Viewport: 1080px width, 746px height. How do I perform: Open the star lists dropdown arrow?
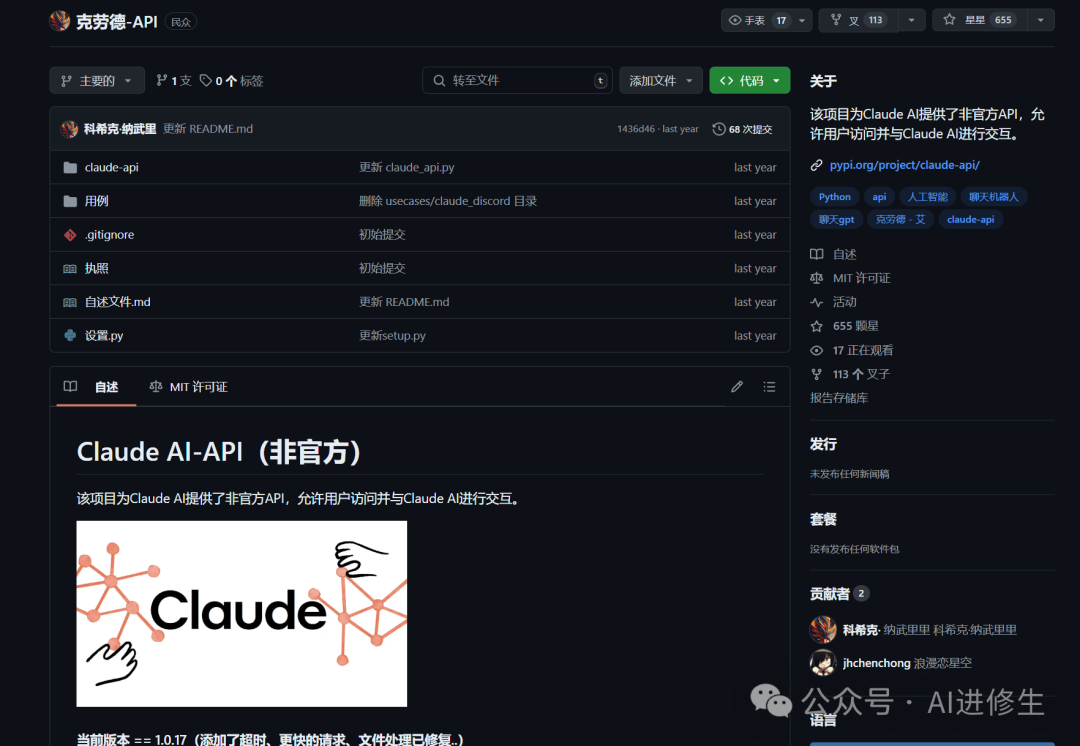click(x=1041, y=20)
